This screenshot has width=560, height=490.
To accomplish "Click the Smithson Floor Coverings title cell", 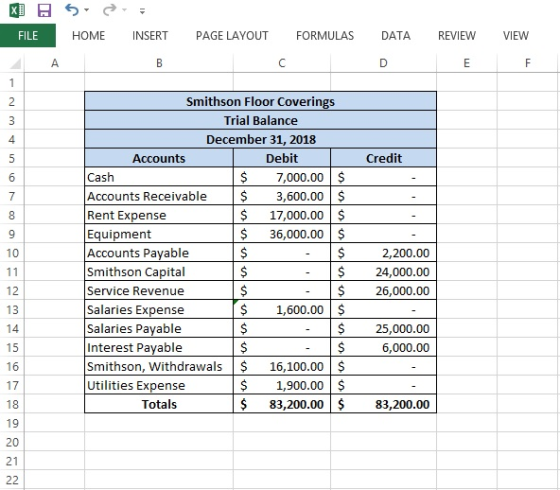I will (x=260, y=101).
